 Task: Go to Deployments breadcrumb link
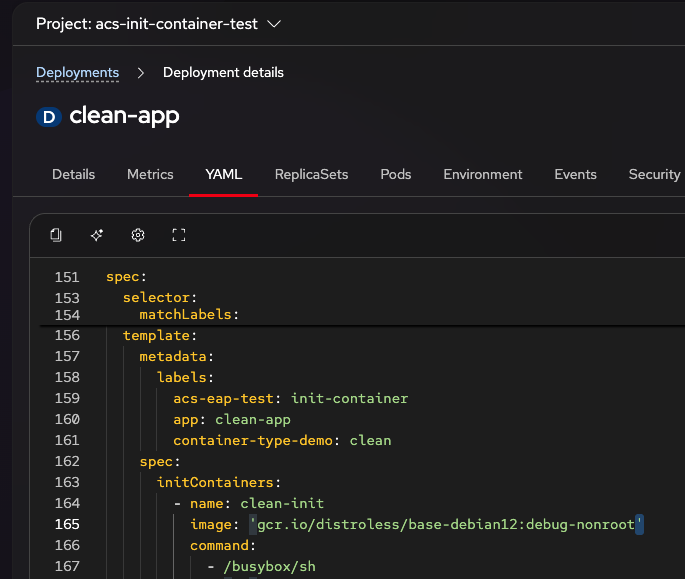[77, 73]
